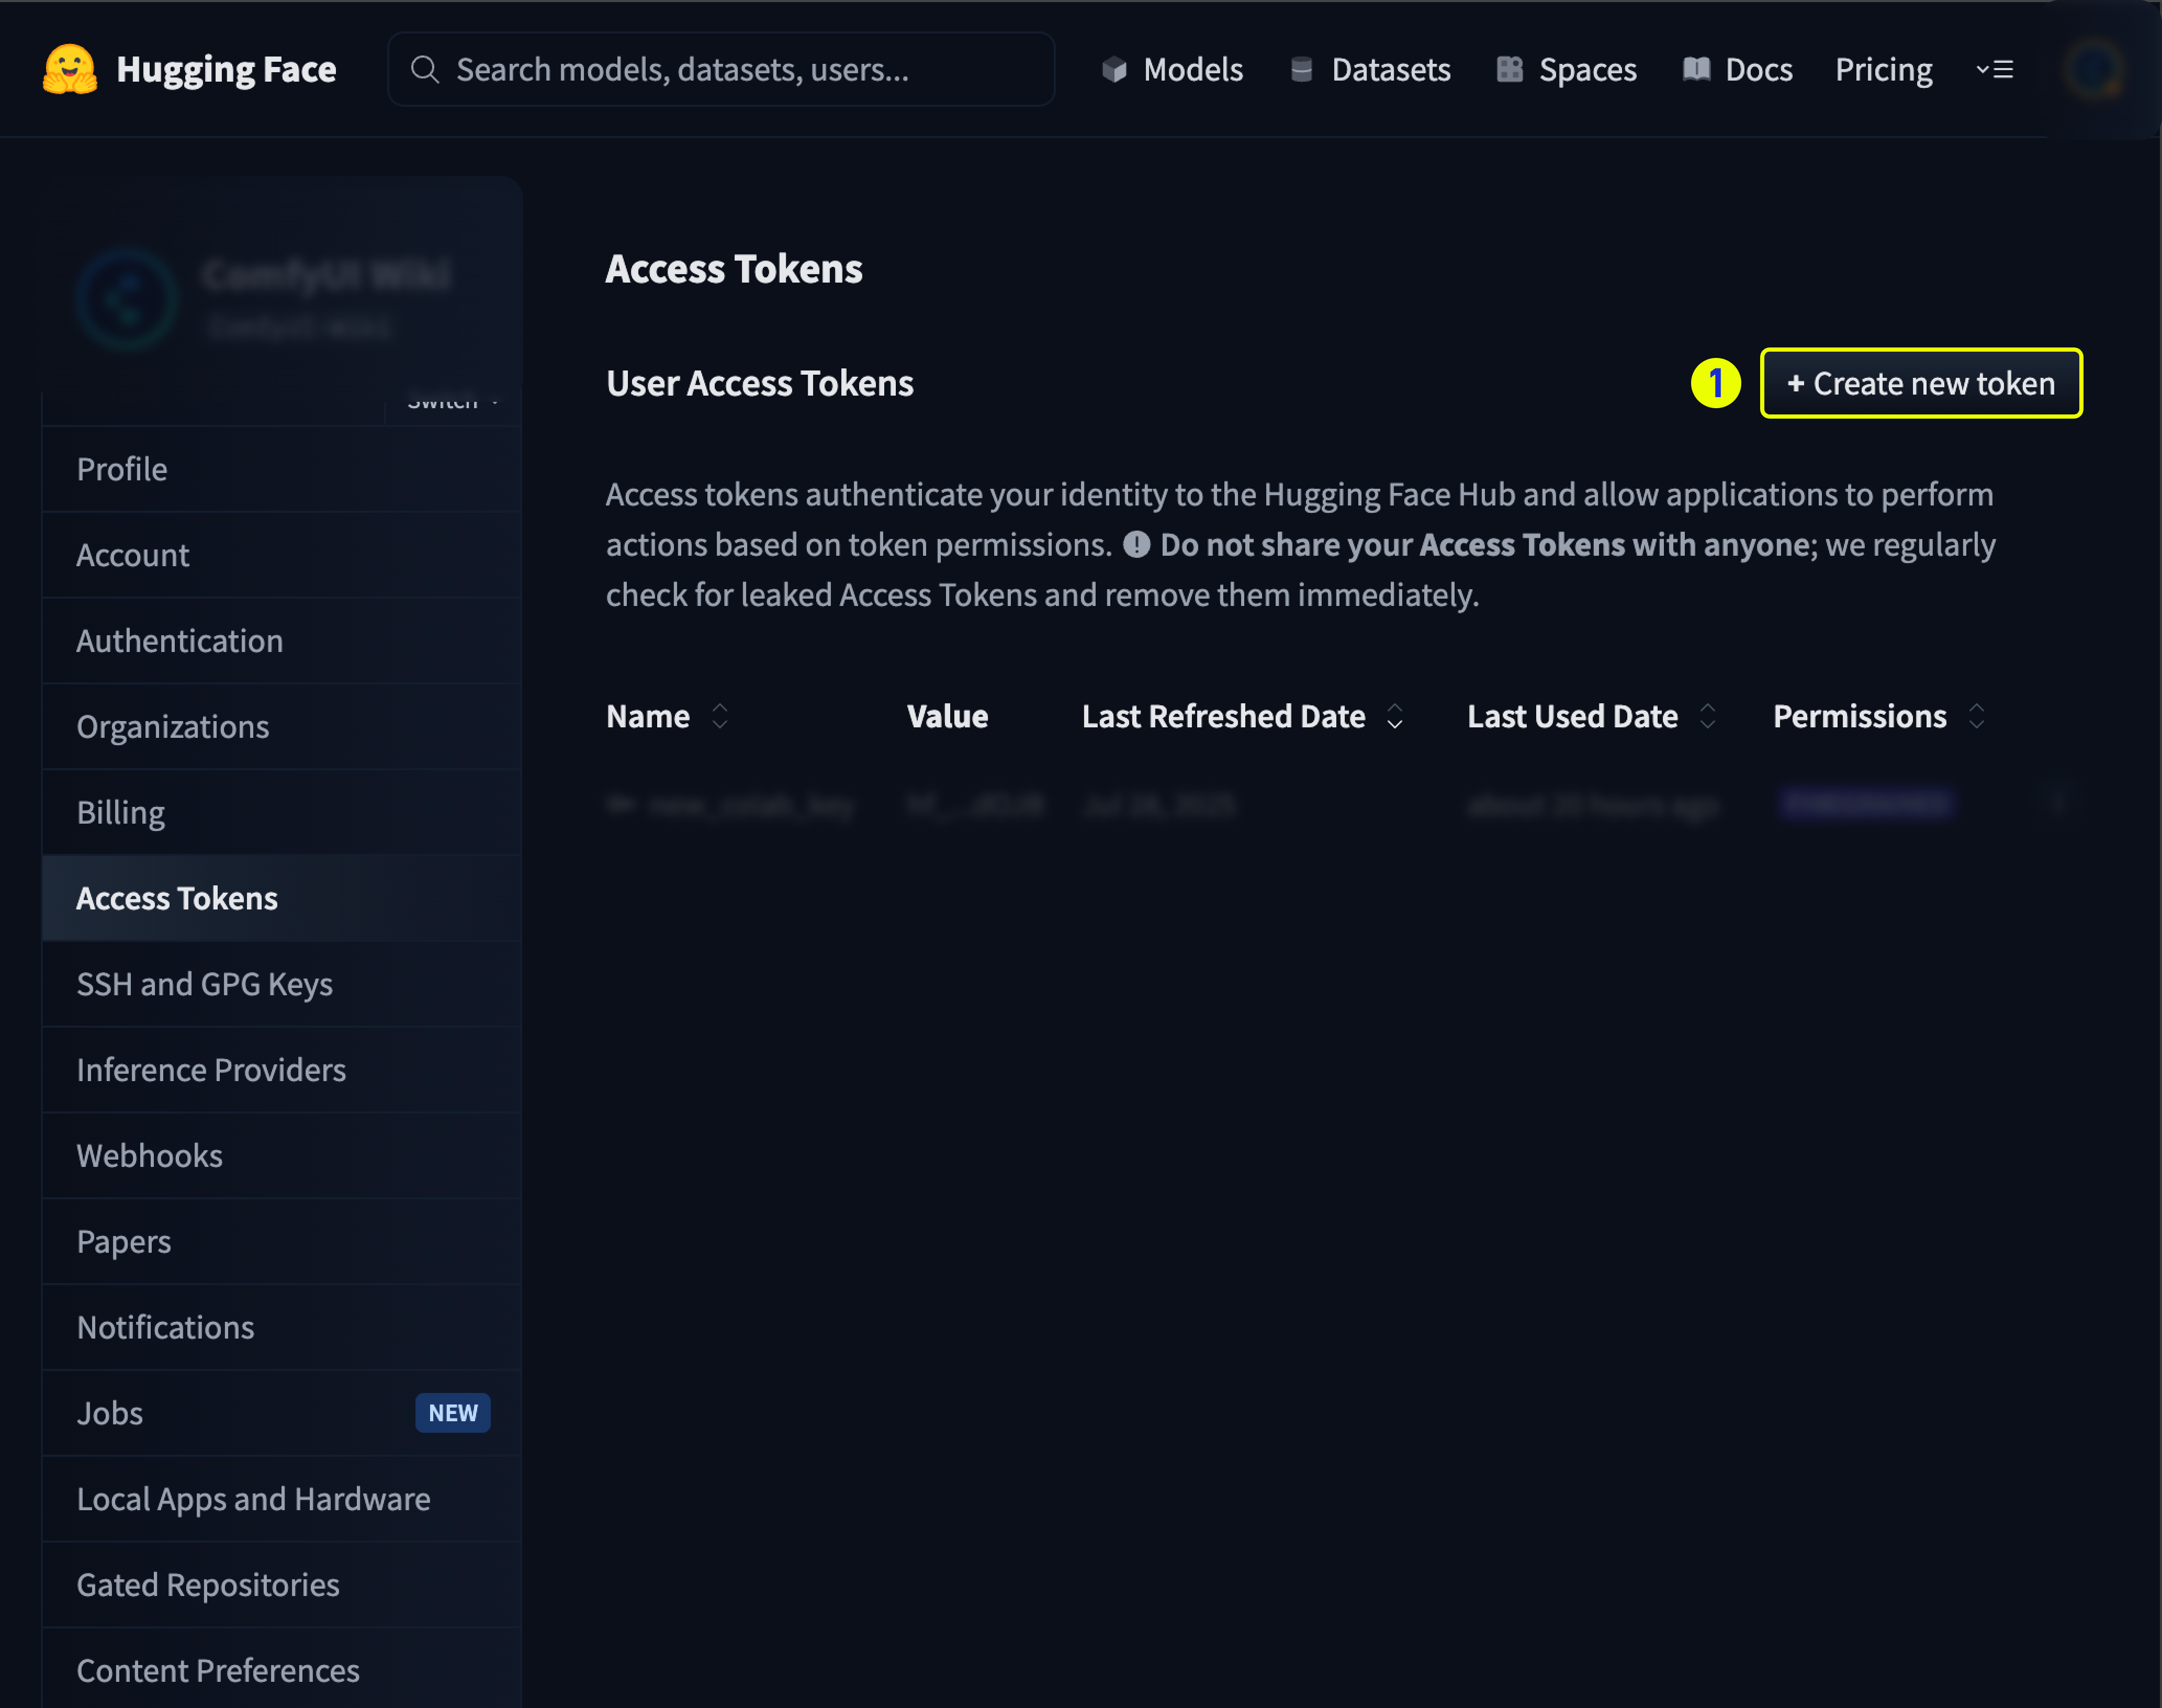
Task: Open the Pricing page link
Action: 1883,69
